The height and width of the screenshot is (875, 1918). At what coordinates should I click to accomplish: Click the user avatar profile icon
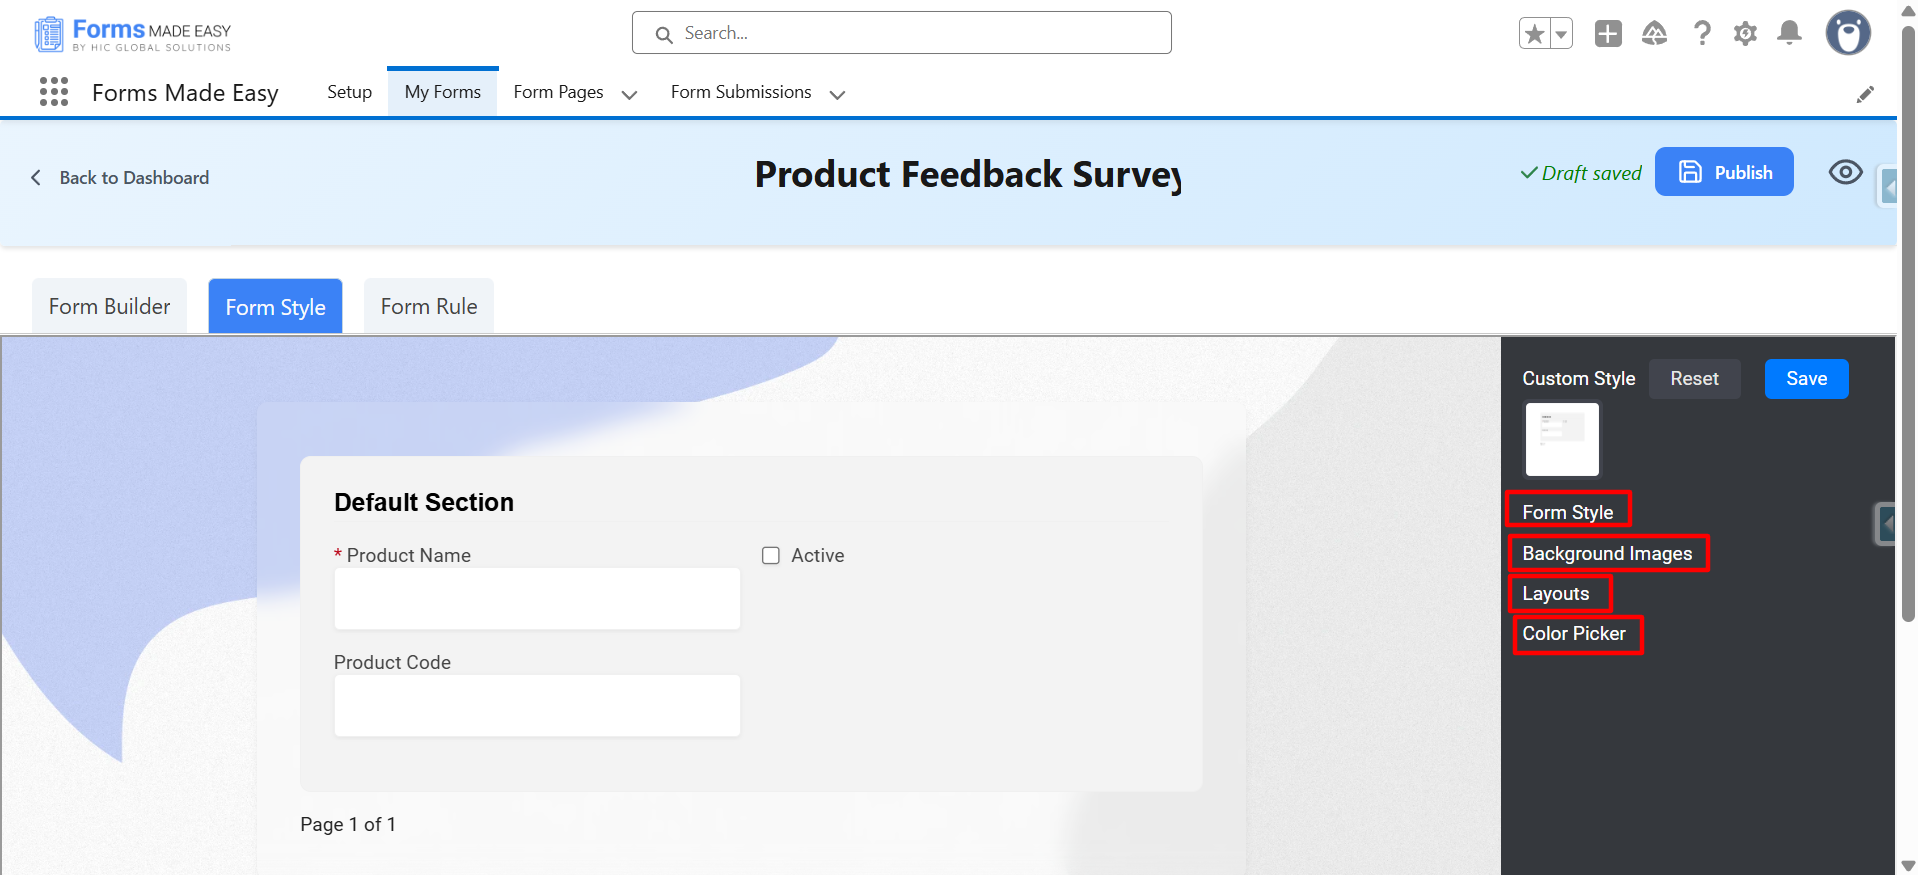1847,34
